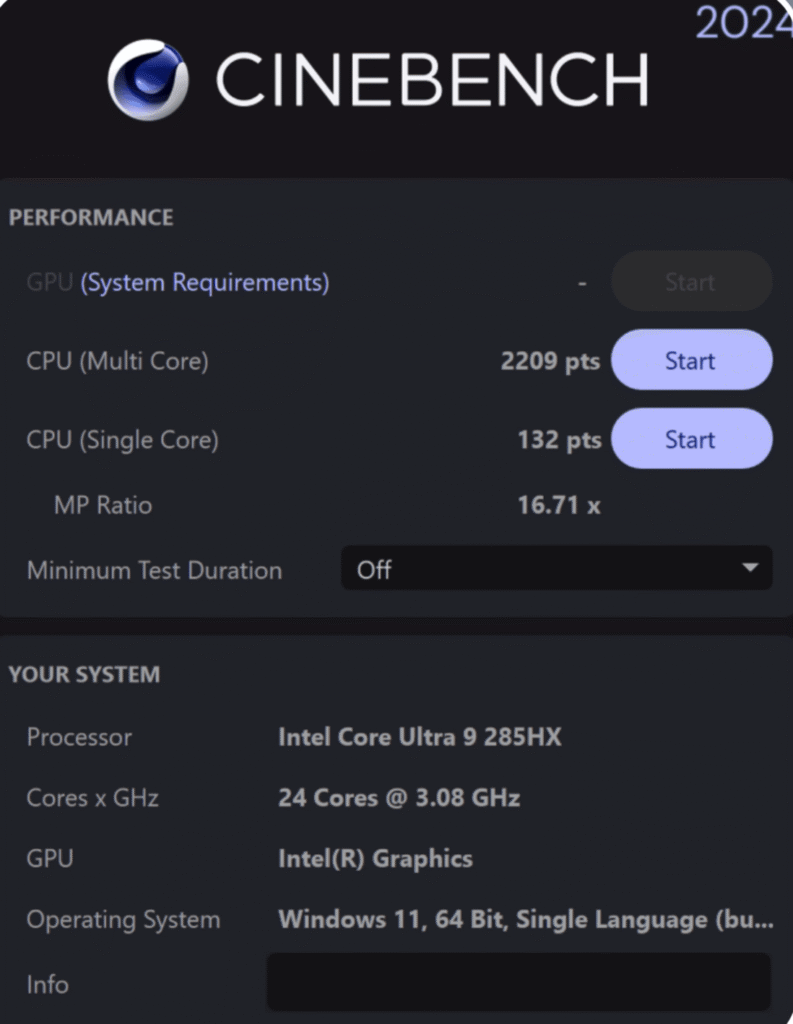Click the CPU (Multi Core) label
This screenshot has width=793, height=1024.
tap(118, 361)
